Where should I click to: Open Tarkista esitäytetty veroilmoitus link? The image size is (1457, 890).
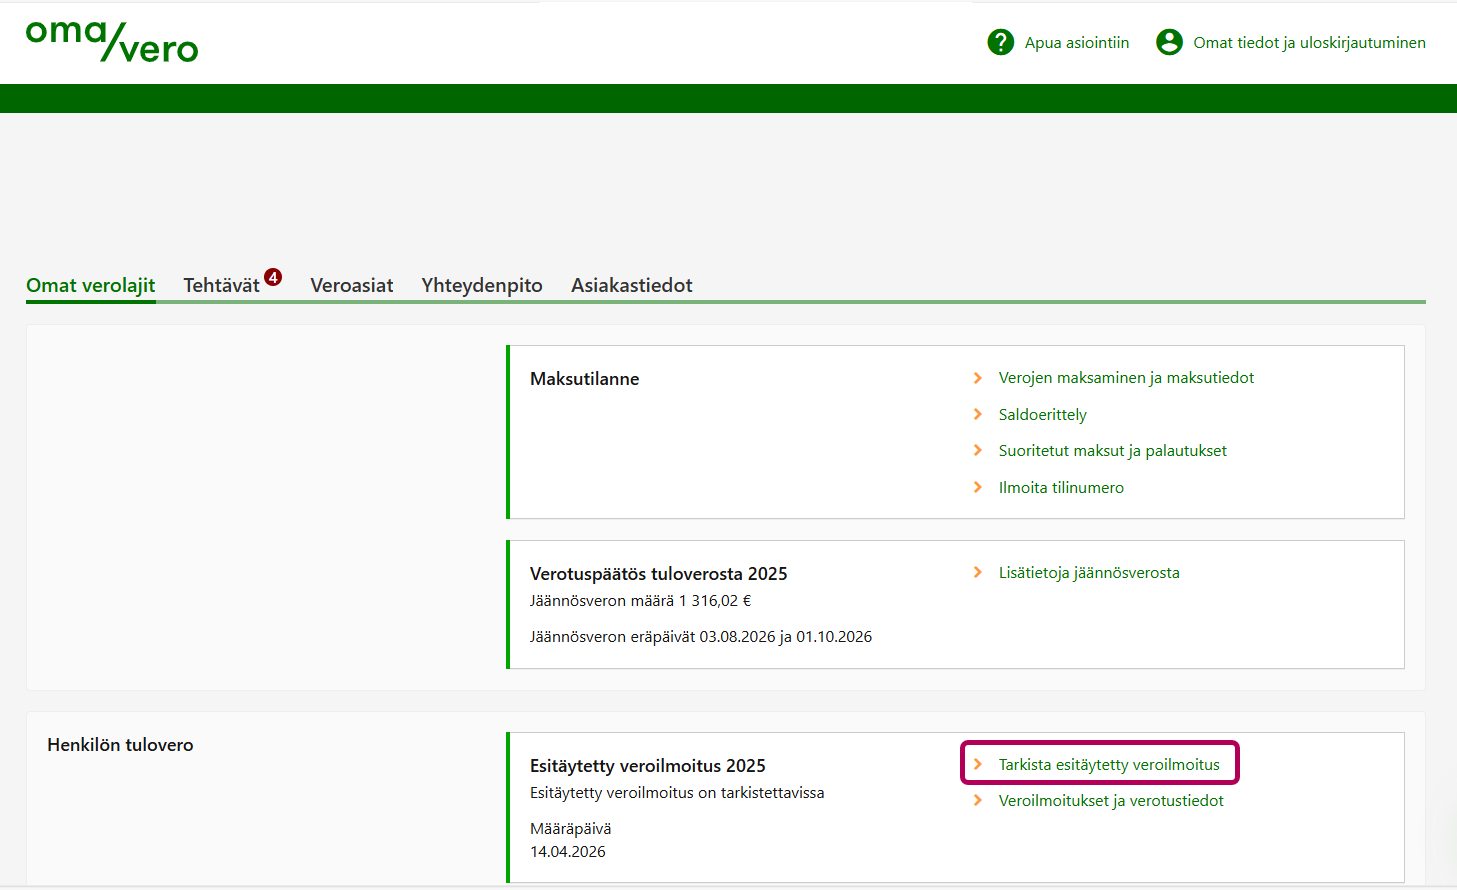(1109, 765)
